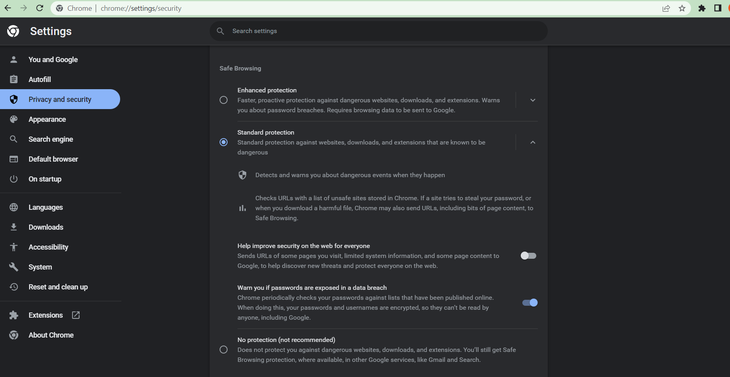Screen dimensions: 730x377
Task: Select the No protection radio button
Action: (x=223, y=350)
